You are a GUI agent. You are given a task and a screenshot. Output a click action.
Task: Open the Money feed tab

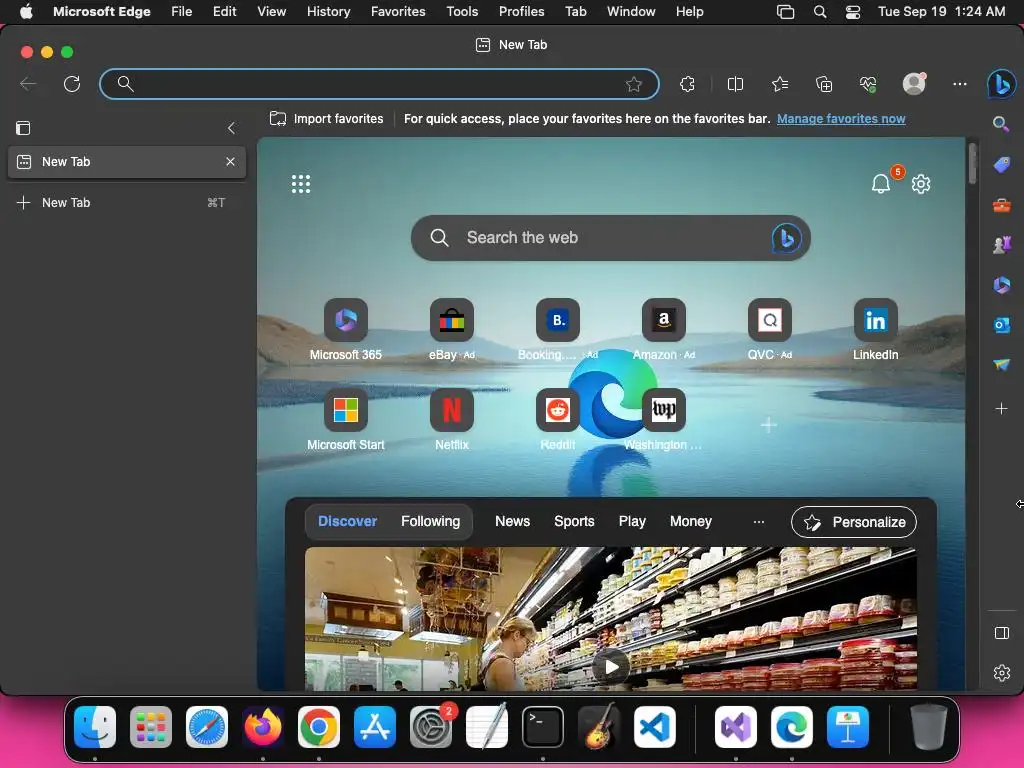[690, 521]
